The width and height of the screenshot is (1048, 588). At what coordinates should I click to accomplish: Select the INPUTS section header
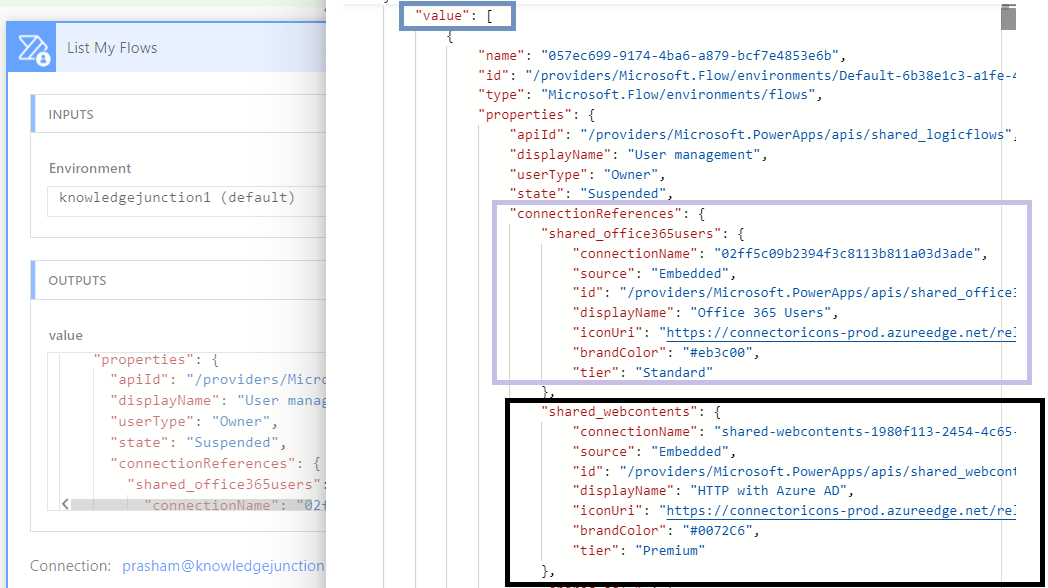coord(71,114)
